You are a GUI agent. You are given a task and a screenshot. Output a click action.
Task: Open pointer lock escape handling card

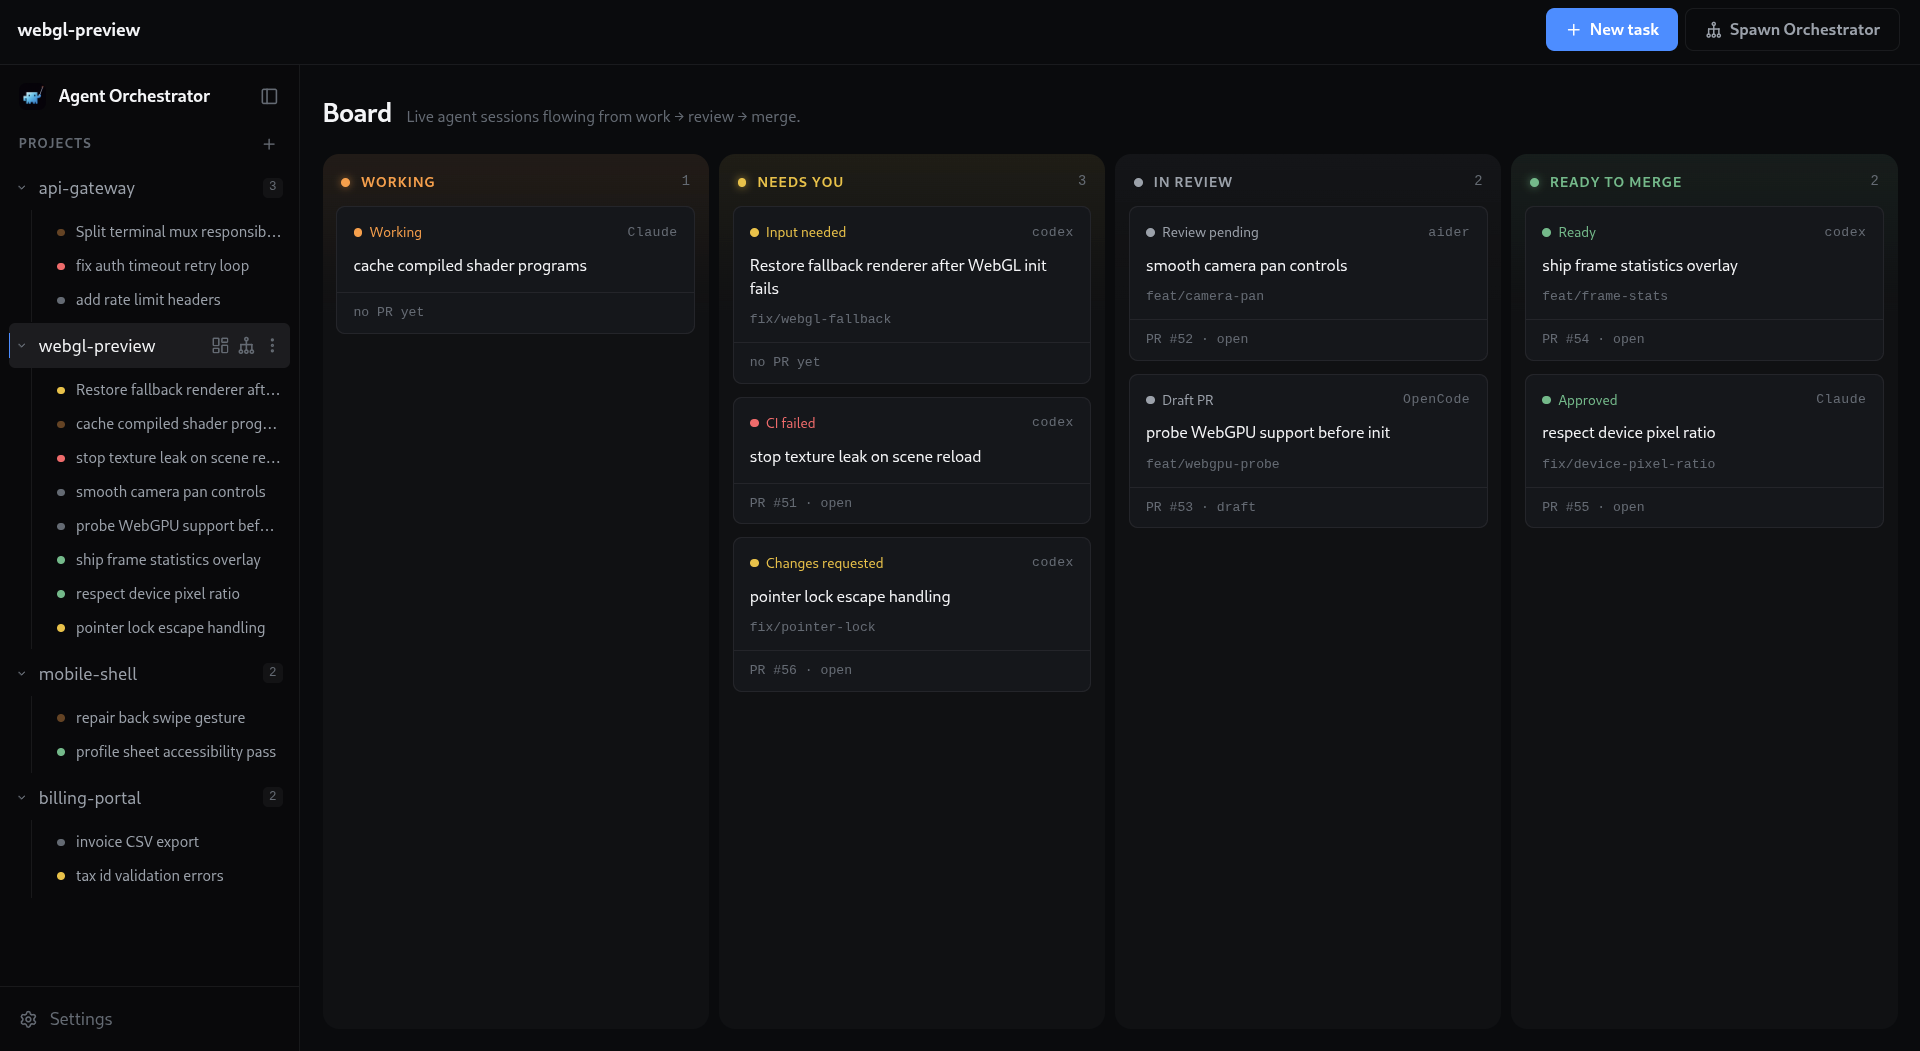pyautogui.click(x=911, y=614)
